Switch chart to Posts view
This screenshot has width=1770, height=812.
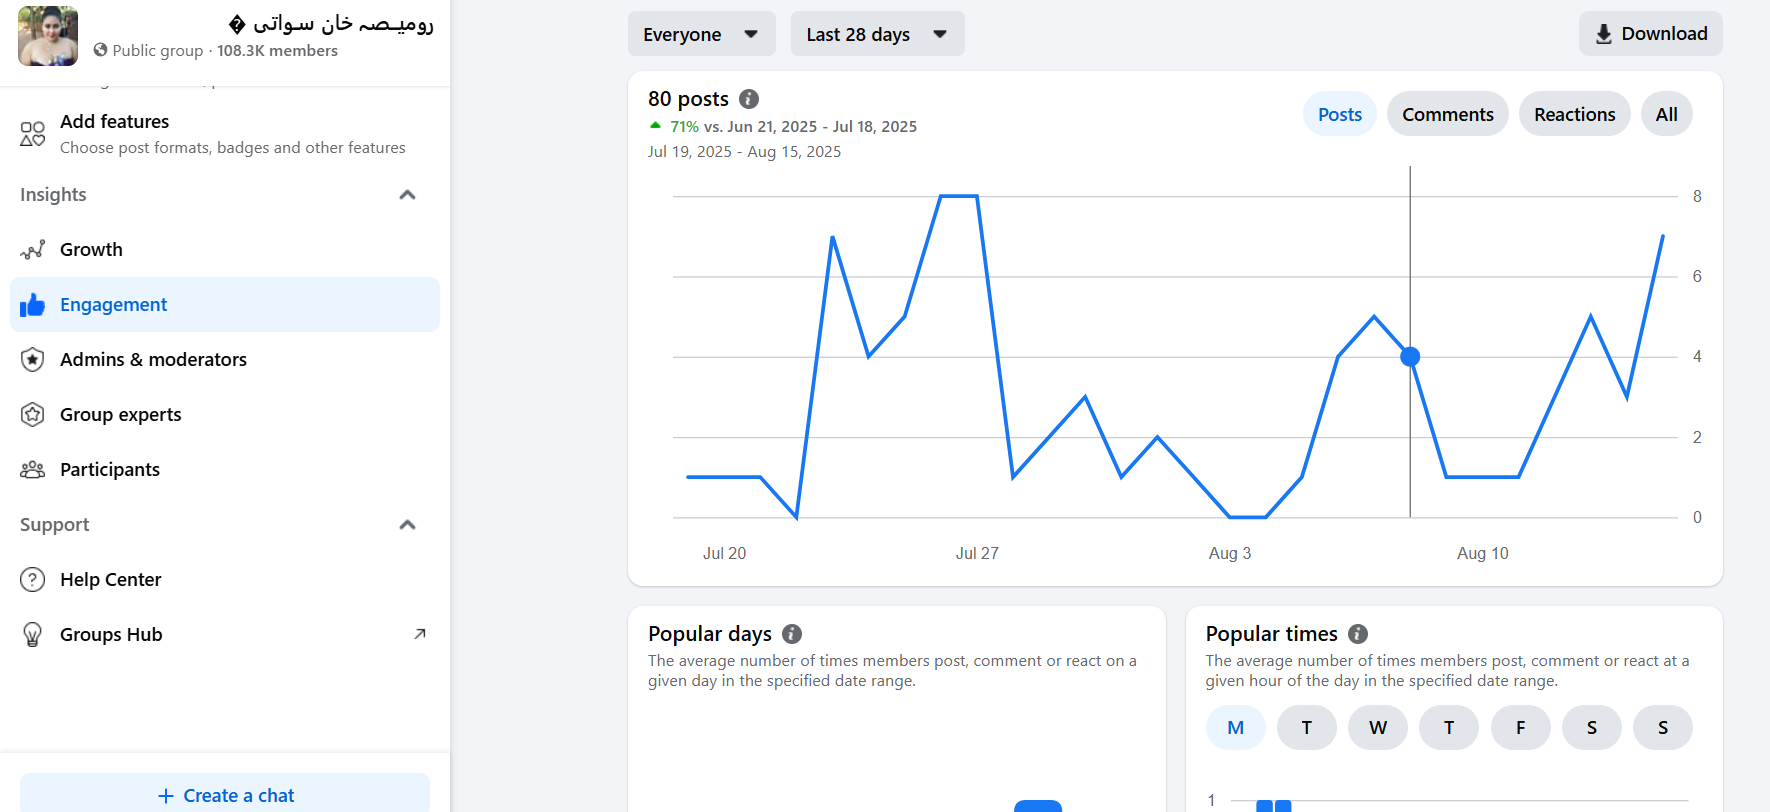1340,114
